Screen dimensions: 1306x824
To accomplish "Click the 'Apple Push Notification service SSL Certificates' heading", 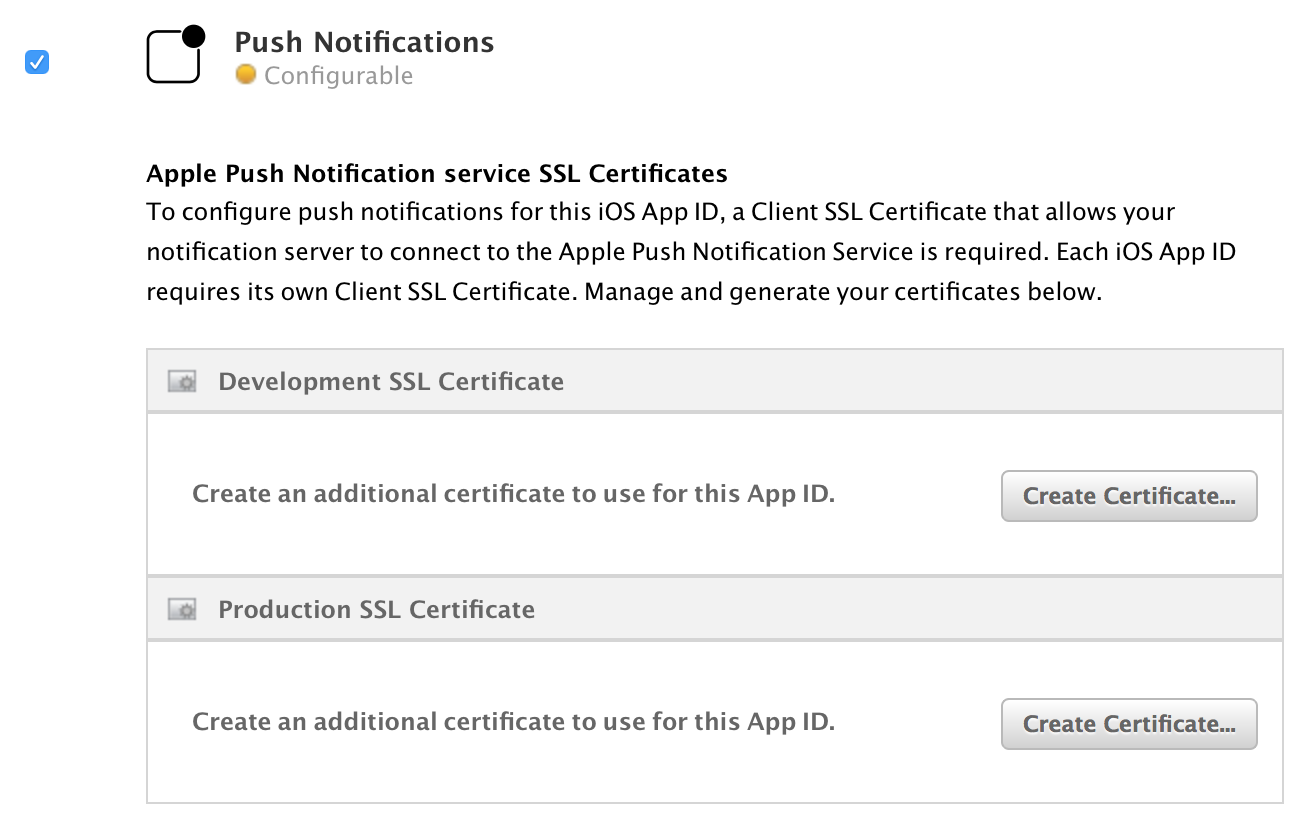I will click(x=437, y=174).
